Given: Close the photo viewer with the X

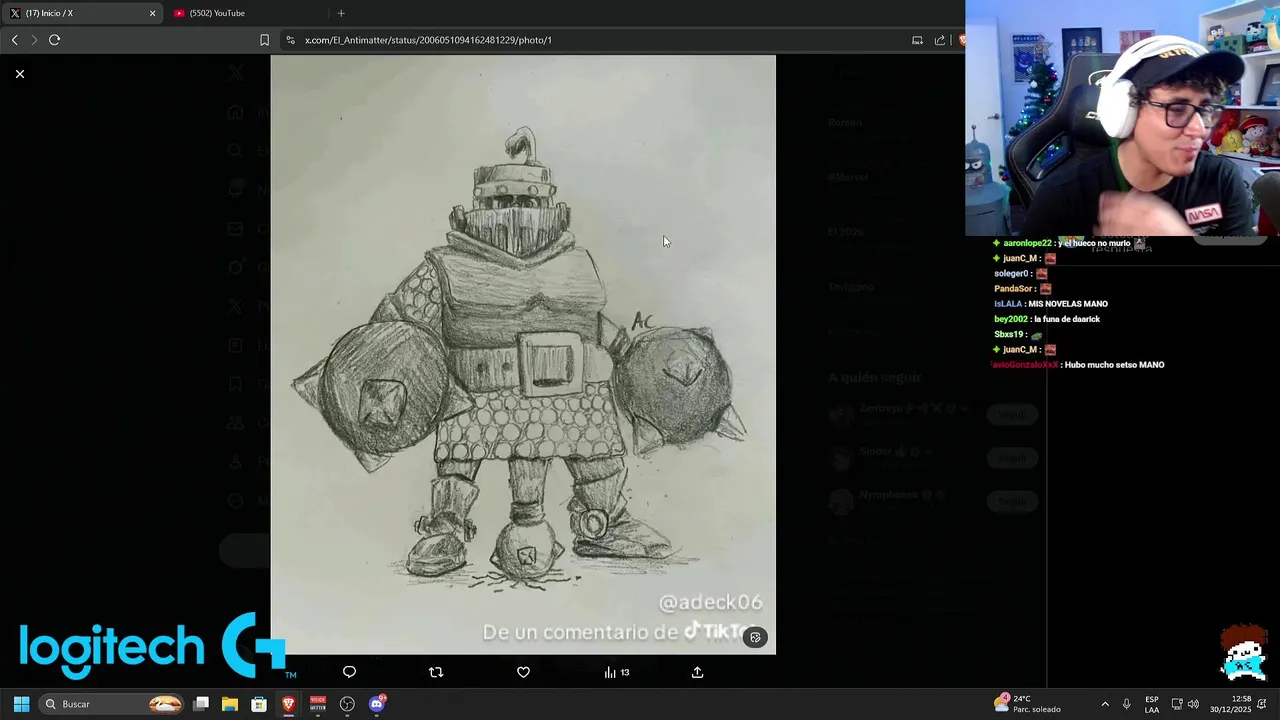Looking at the screenshot, I should (x=19, y=74).
